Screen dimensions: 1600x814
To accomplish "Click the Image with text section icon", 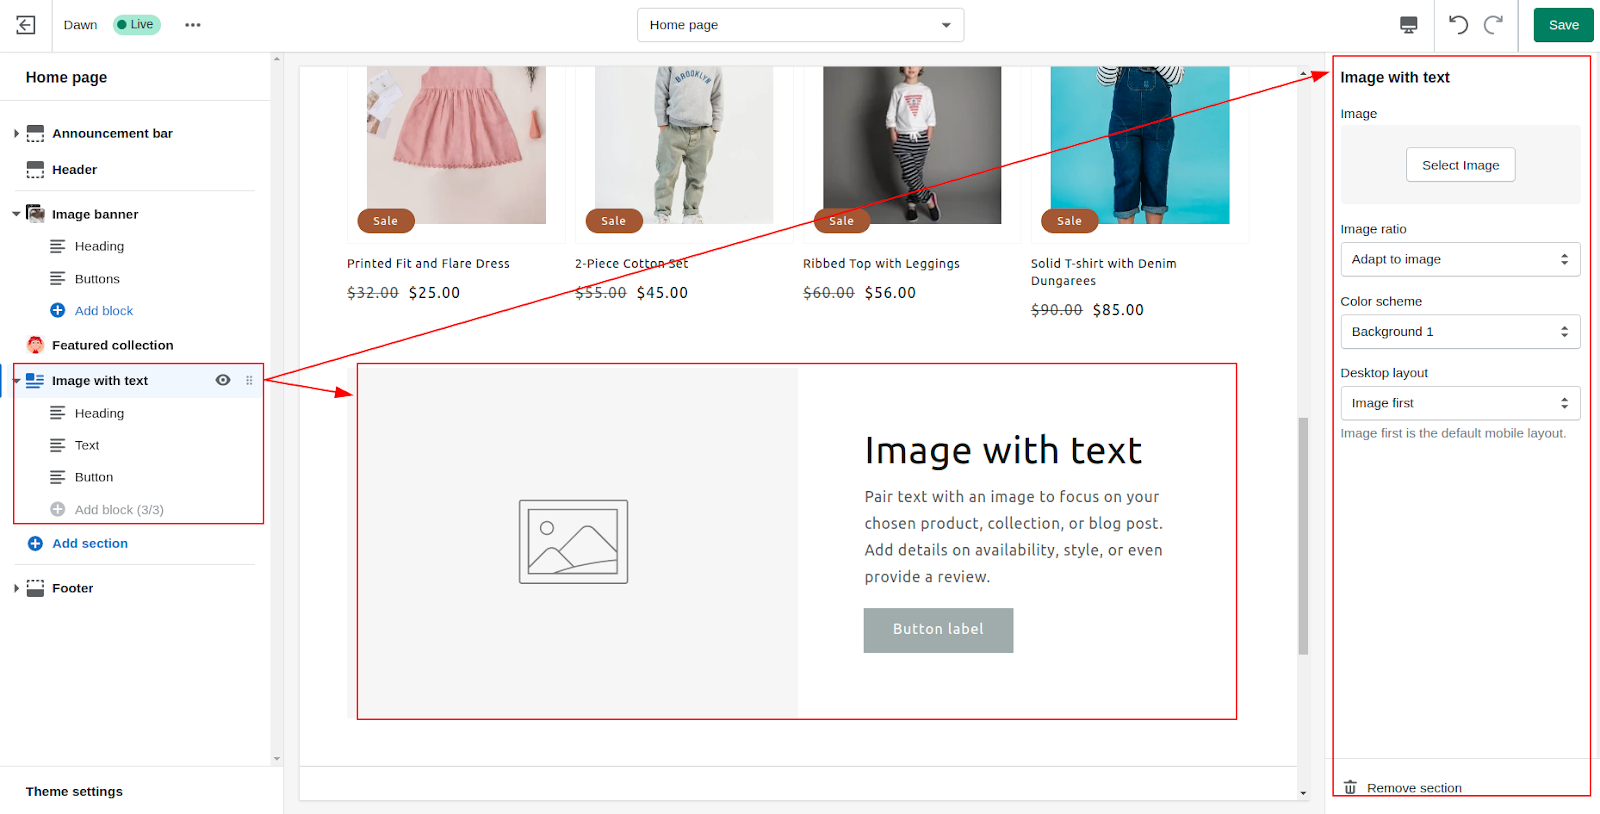I will 36,380.
